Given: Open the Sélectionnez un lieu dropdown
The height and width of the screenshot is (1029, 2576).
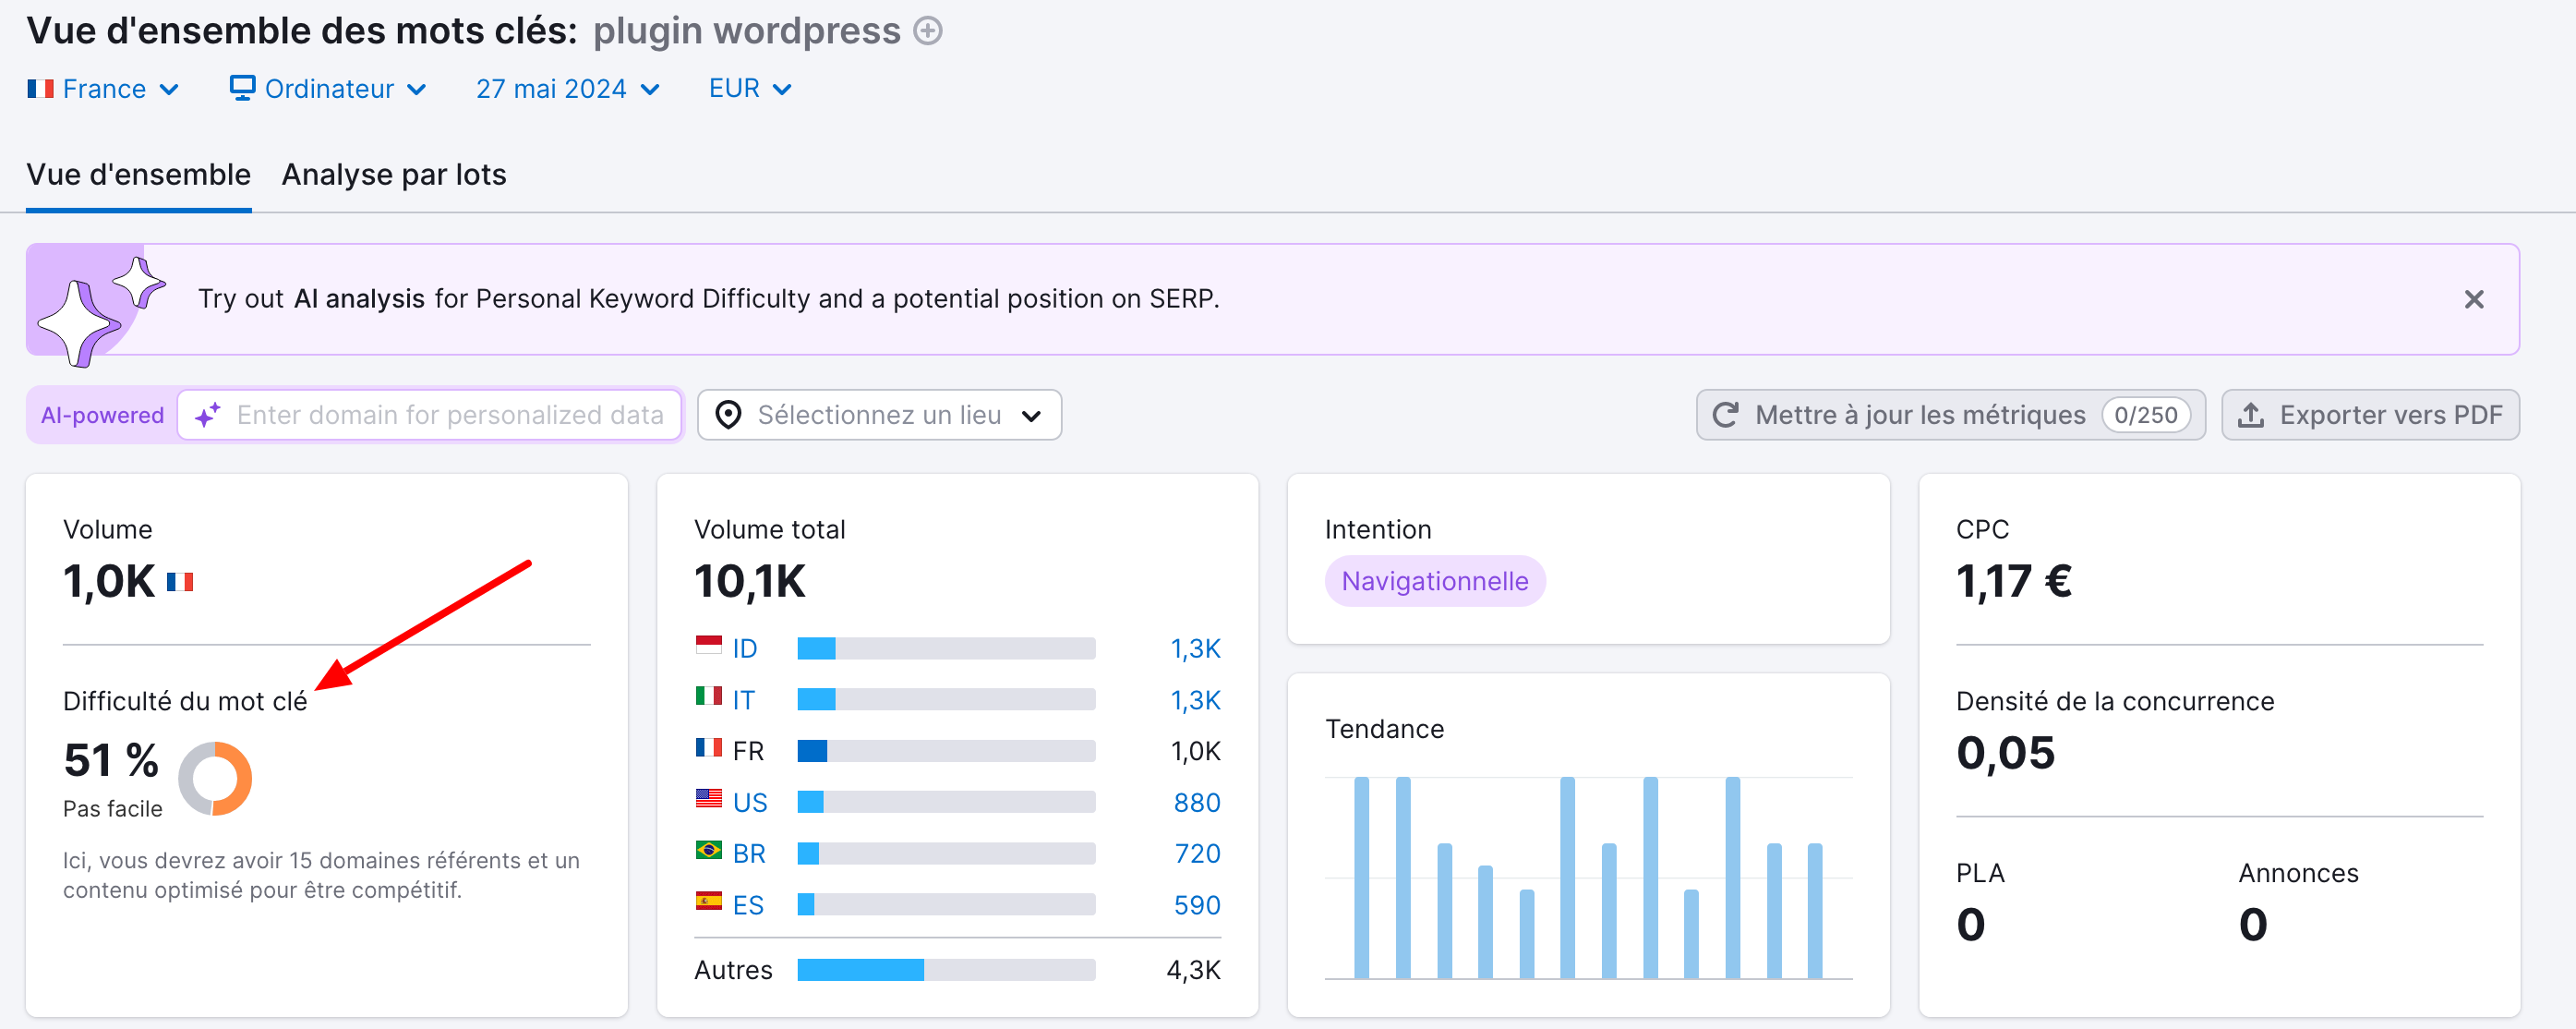Looking at the screenshot, I should 879,415.
